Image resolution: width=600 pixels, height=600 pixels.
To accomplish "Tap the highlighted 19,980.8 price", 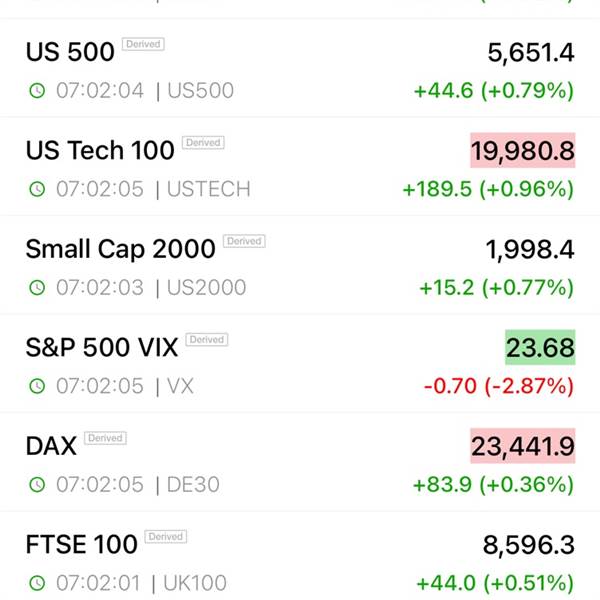I will [x=523, y=150].
